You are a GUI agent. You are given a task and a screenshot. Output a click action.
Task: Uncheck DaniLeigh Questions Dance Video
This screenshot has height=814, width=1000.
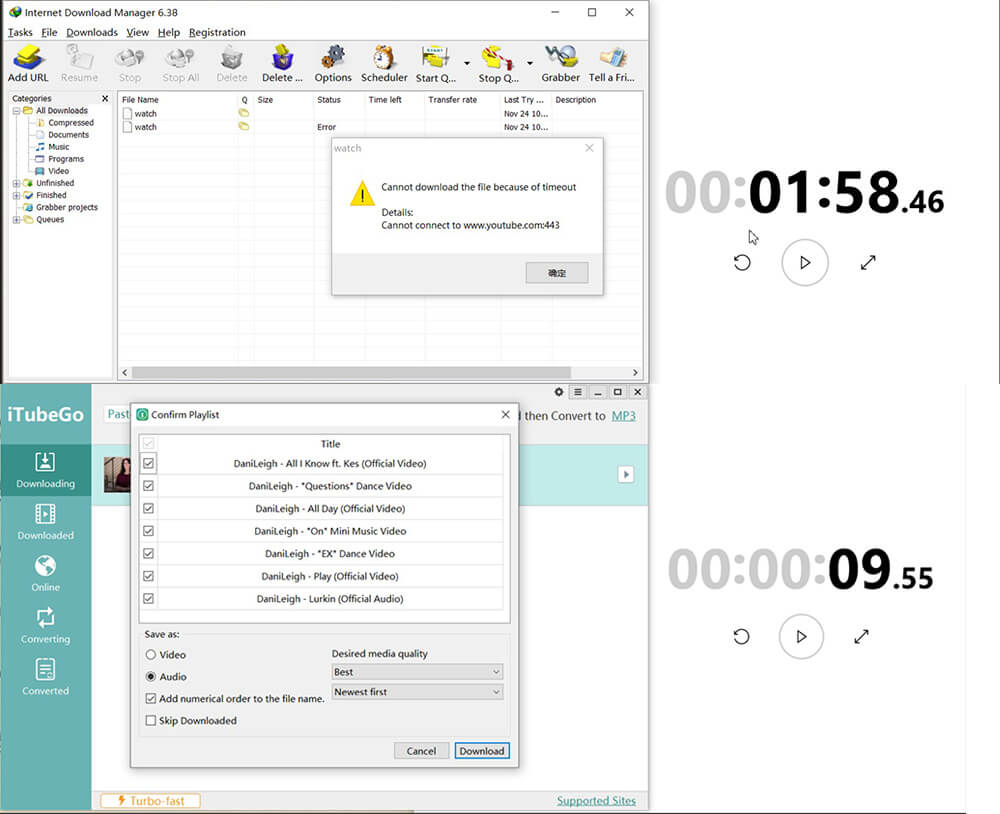(149, 485)
